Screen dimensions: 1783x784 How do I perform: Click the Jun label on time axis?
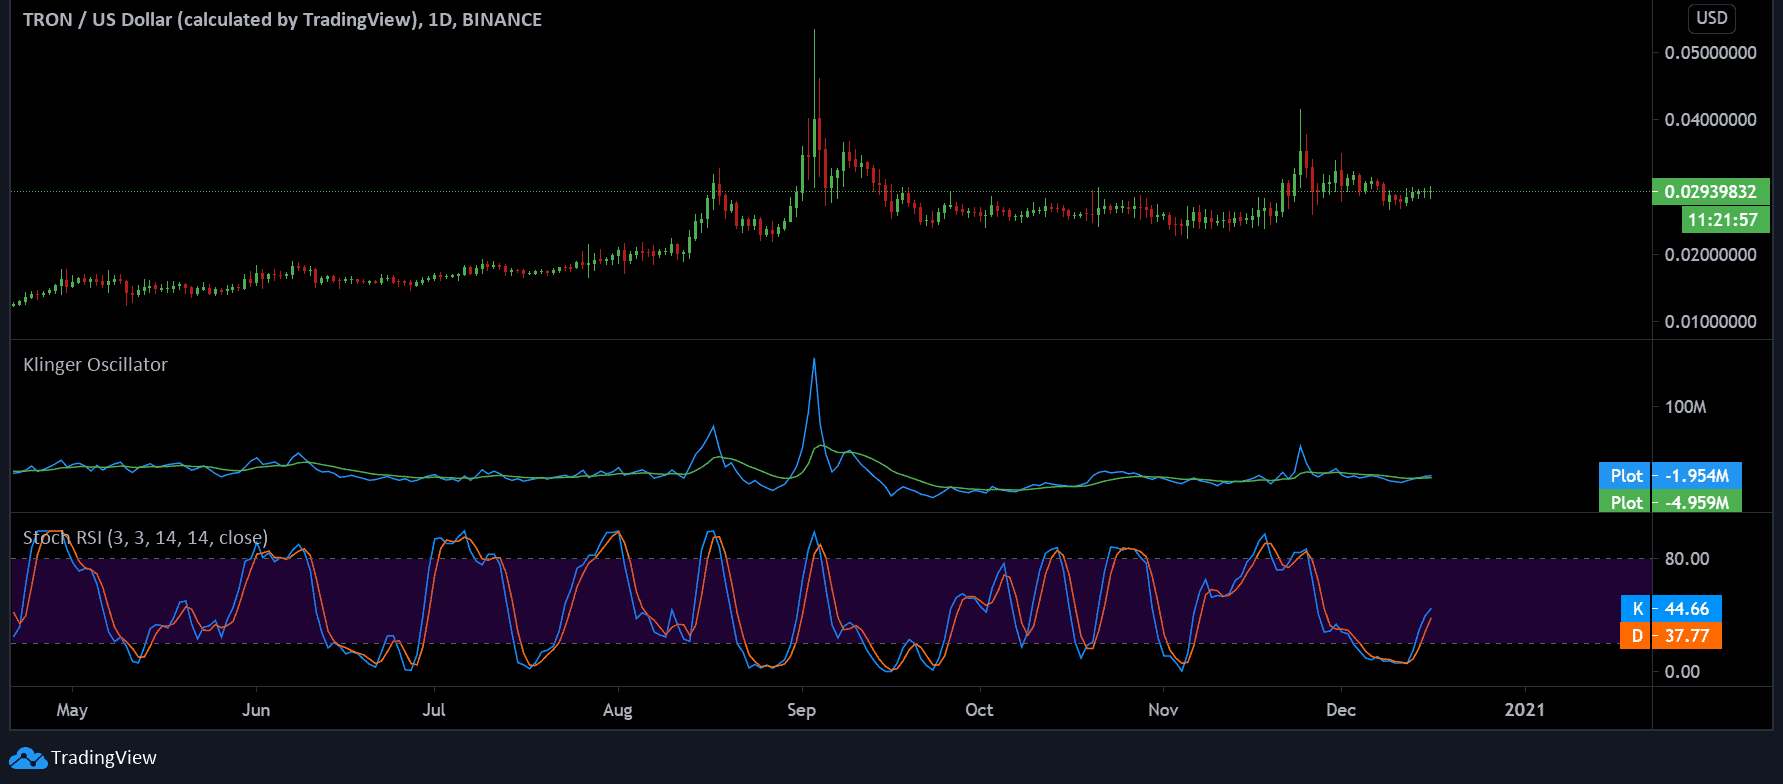click(x=256, y=710)
